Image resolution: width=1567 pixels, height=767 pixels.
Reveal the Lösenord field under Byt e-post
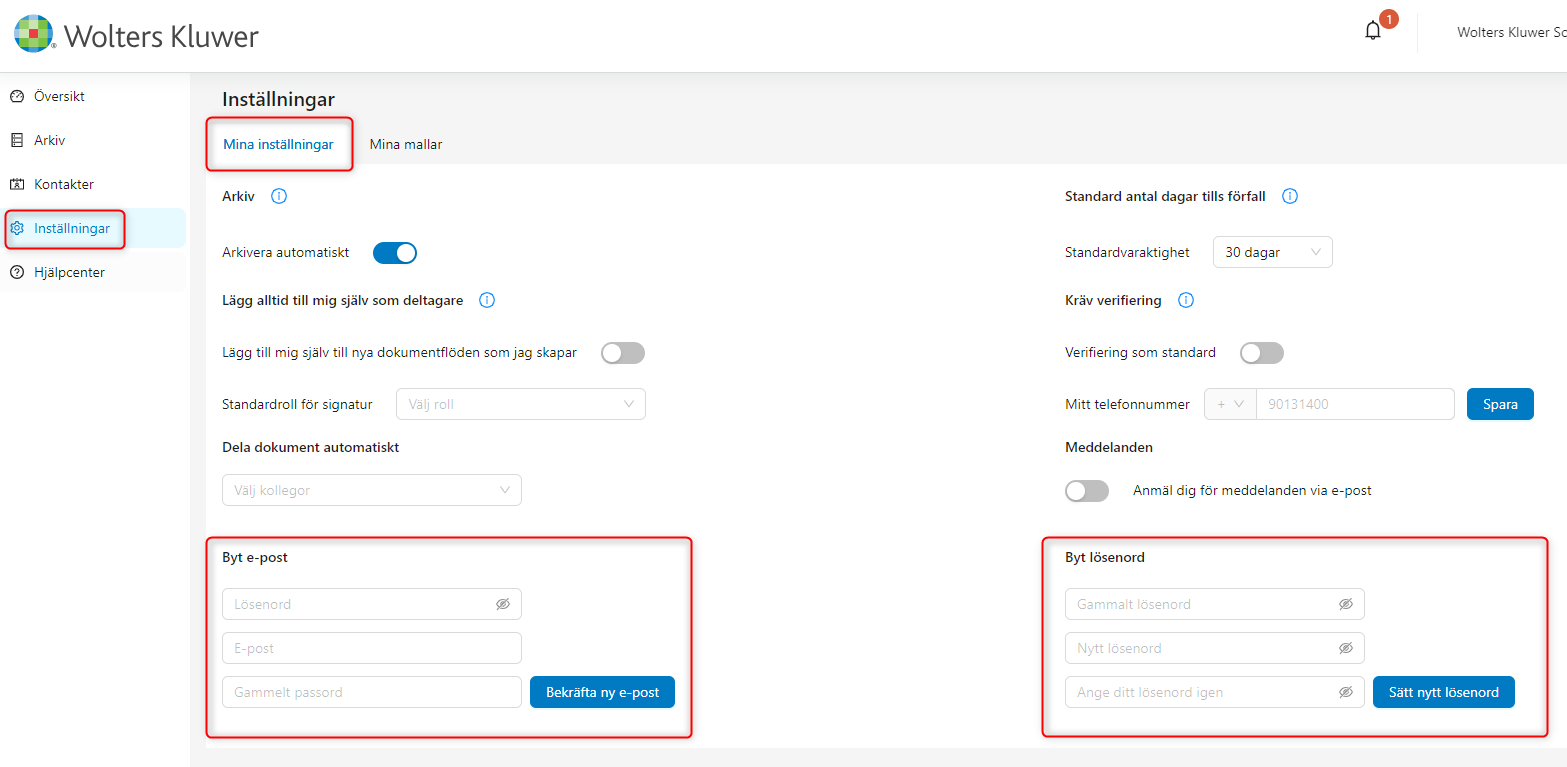(503, 604)
